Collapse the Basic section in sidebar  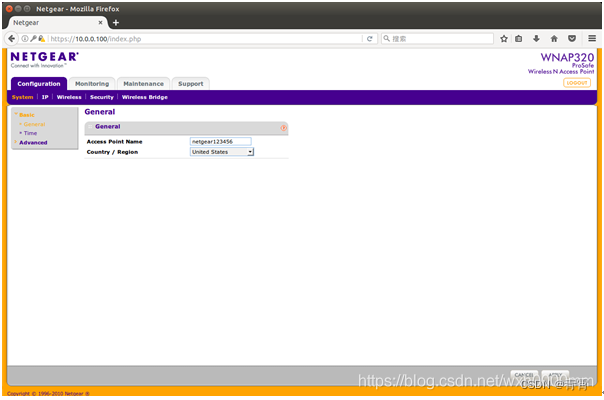(27, 115)
